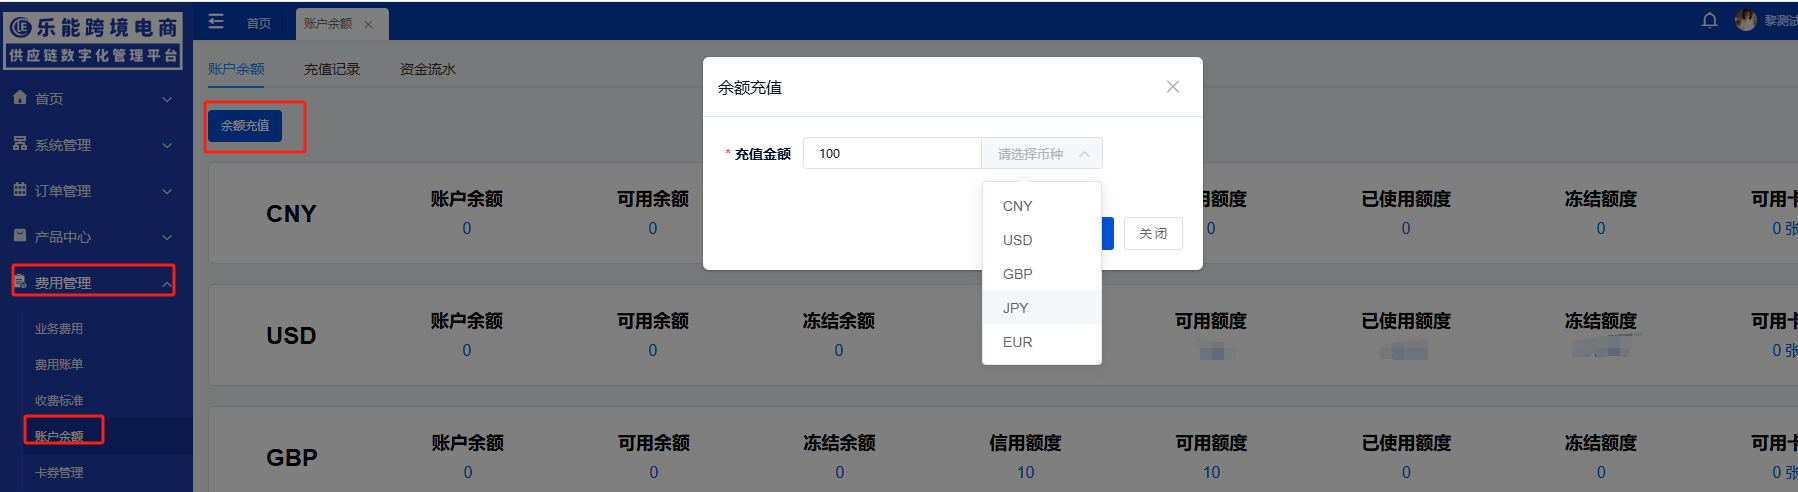Collapse the 费用管理 menu chevron
The height and width of the screenshot is (492, 1798).
167,284
